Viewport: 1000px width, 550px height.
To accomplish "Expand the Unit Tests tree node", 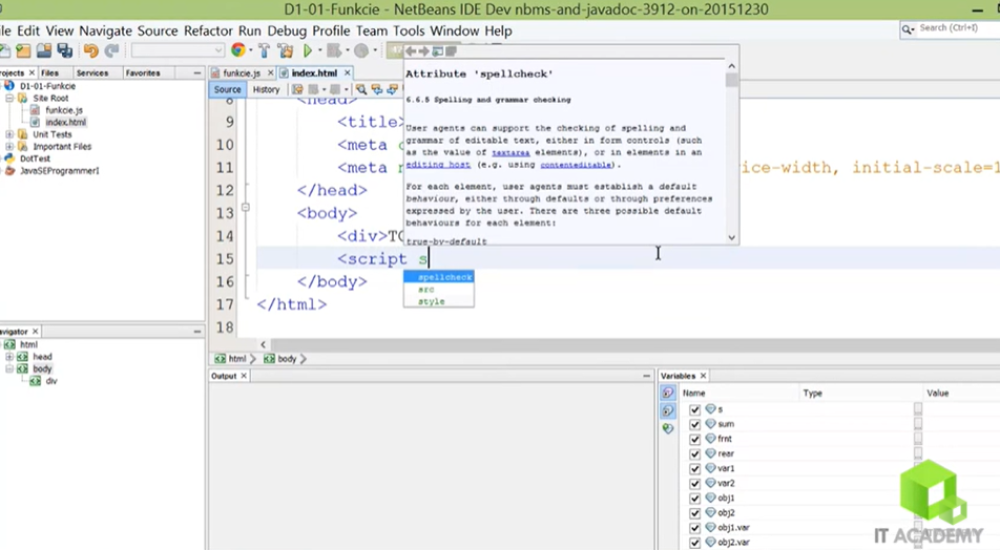I will point(10,135).
